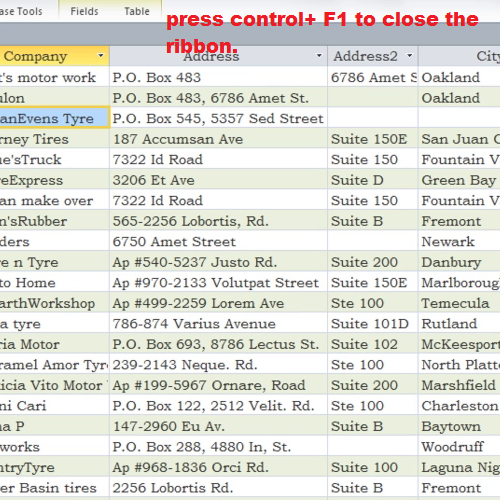Select the '2256 Lobortis Rd.' address cell
Viewport: 500px width, 500px height.
[218, 488]
